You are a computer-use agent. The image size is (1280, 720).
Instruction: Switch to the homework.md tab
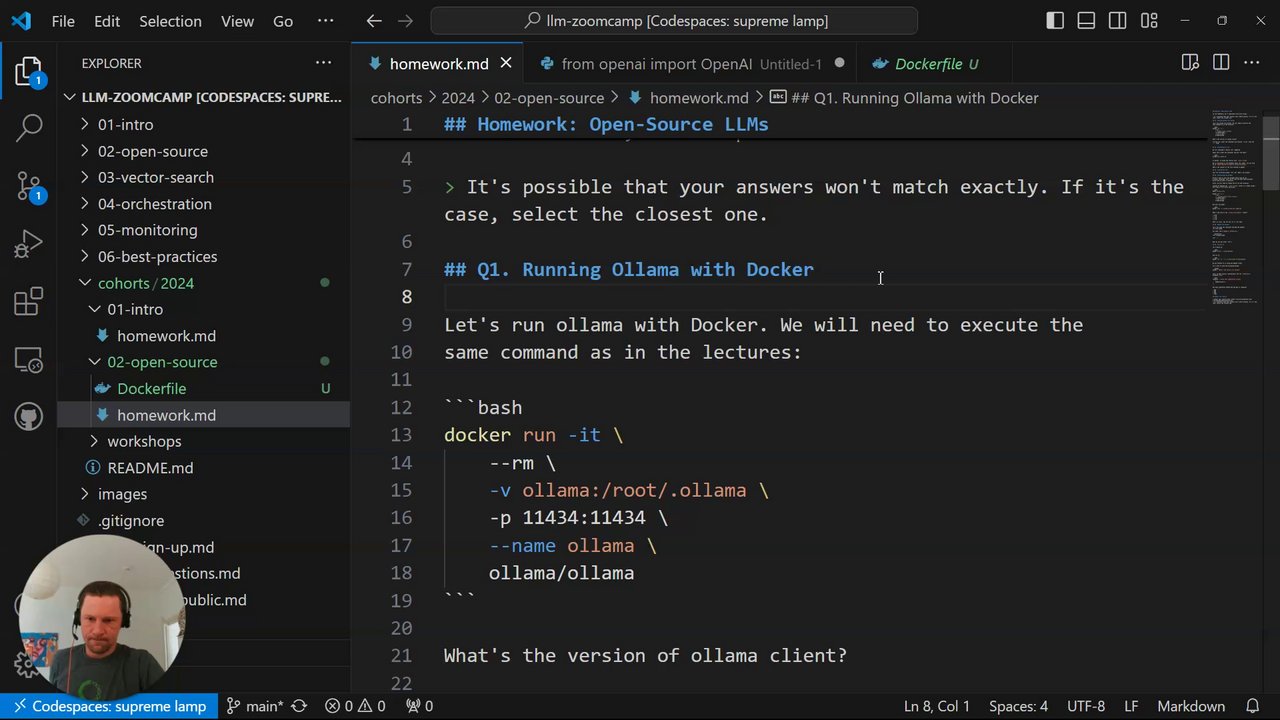[438, 63]
